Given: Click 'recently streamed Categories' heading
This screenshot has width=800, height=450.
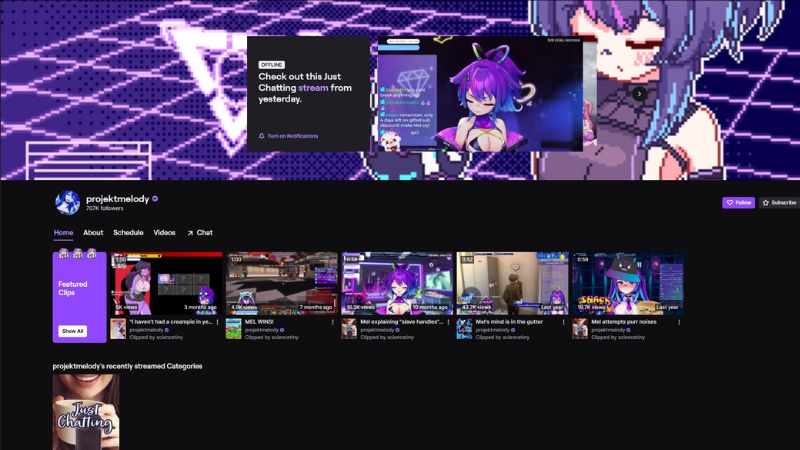Looking at the screenshot, I should (x=128, y=366).
